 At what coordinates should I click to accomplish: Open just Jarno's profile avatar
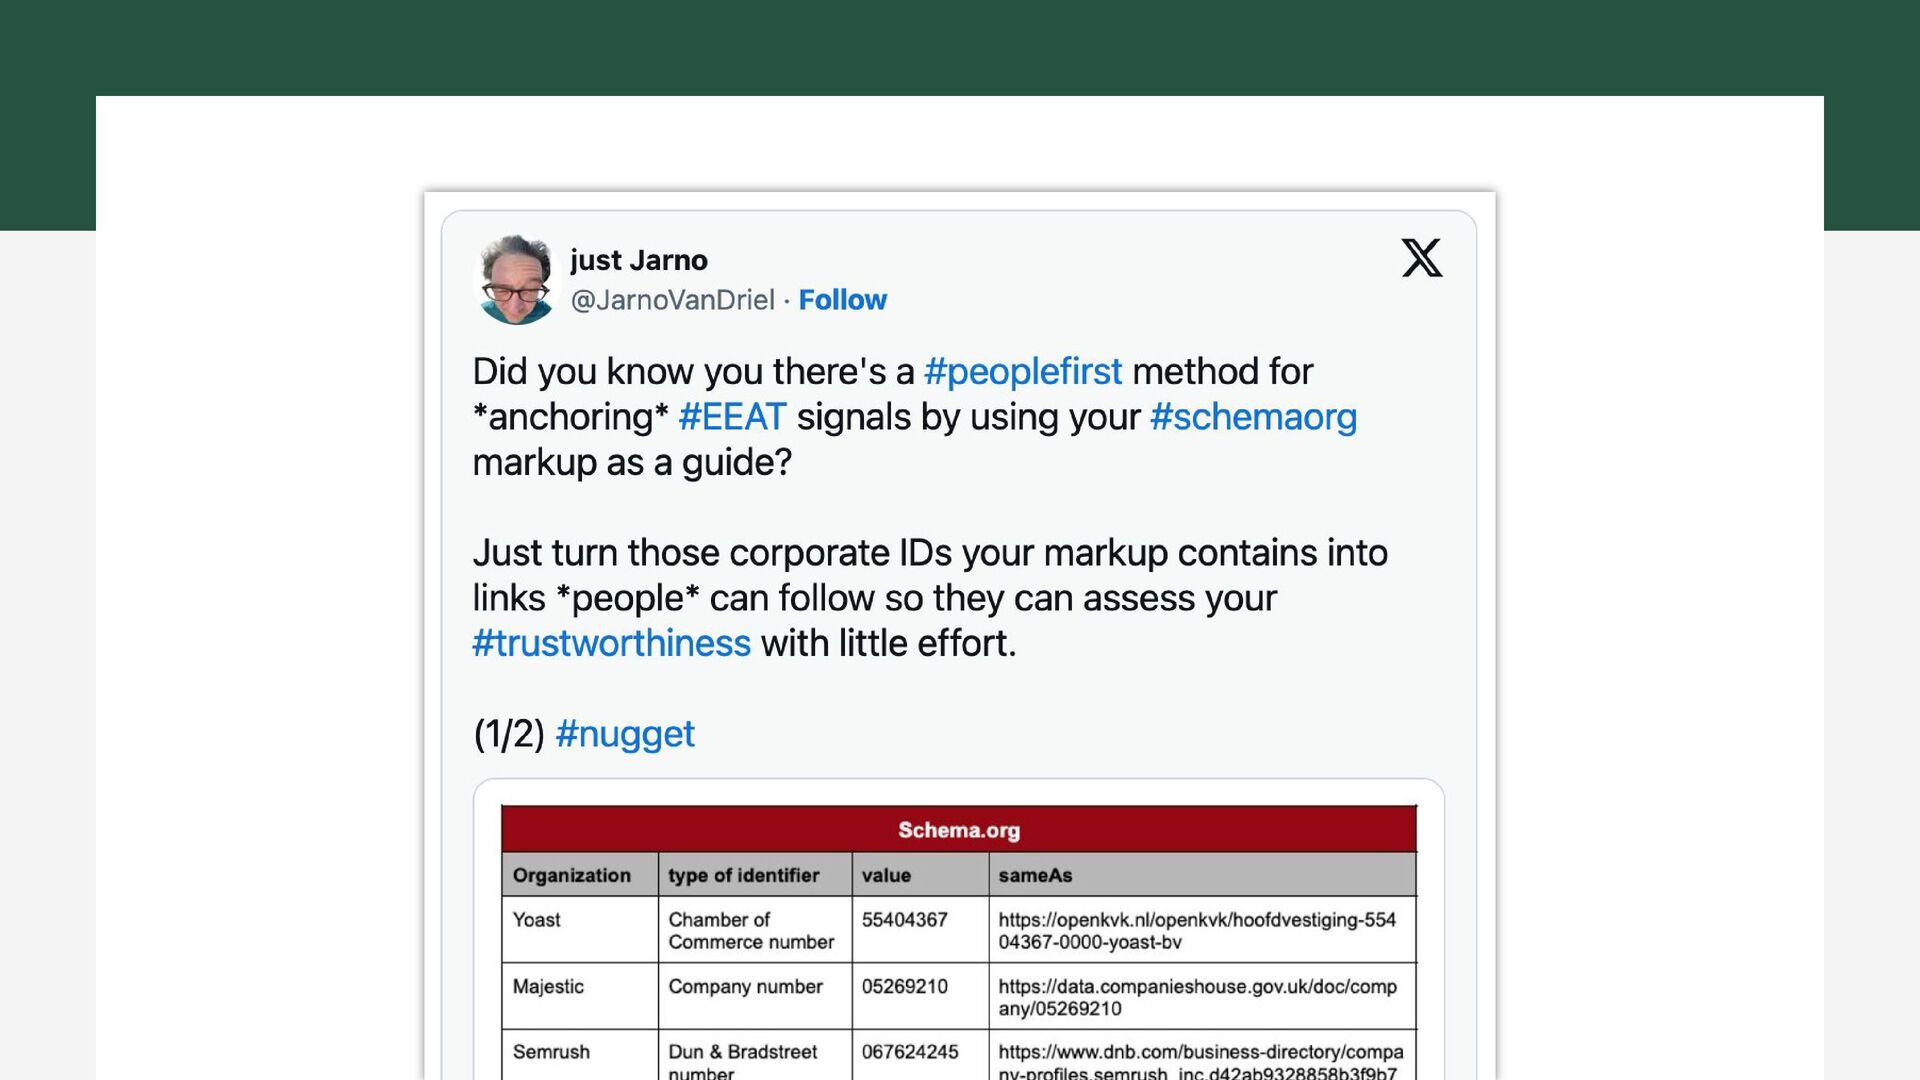click(x=515, y=280)
